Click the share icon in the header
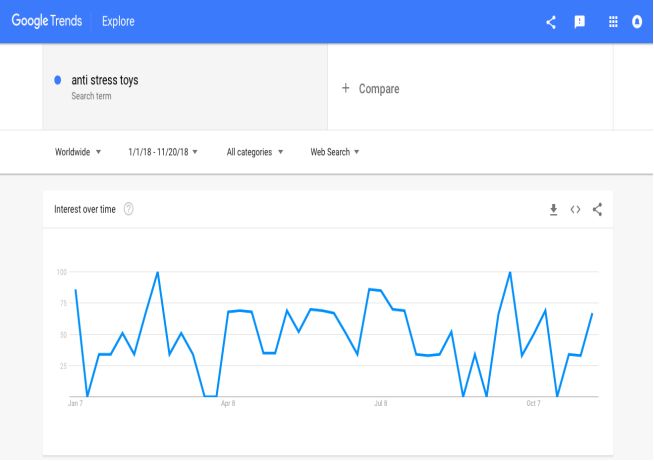The height and width of the screenshot is (461, 654). click(551, 22)
